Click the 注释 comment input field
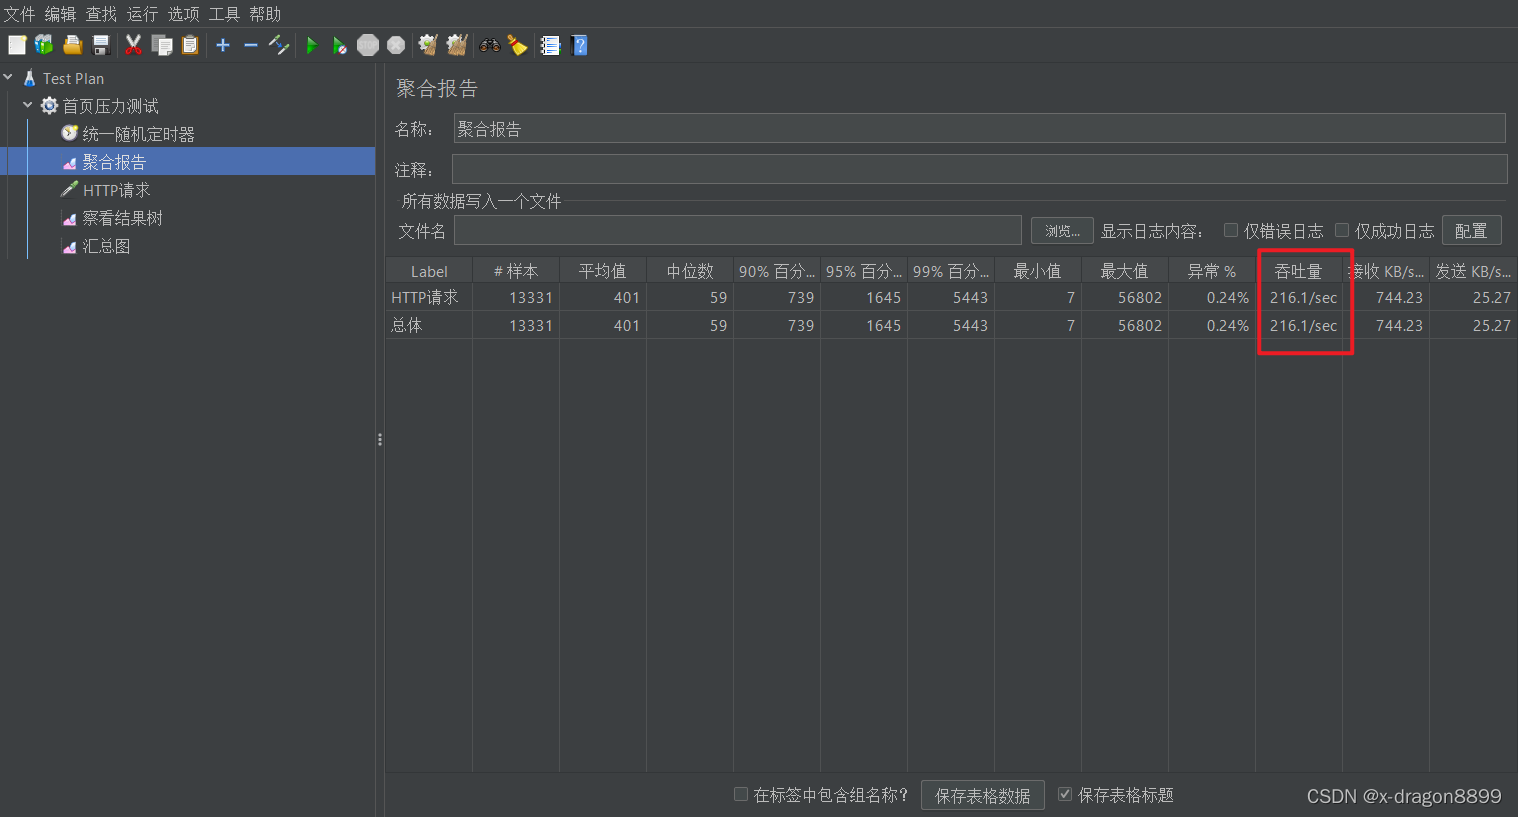This screenshot has height=817, width=1518. point(979,169)
